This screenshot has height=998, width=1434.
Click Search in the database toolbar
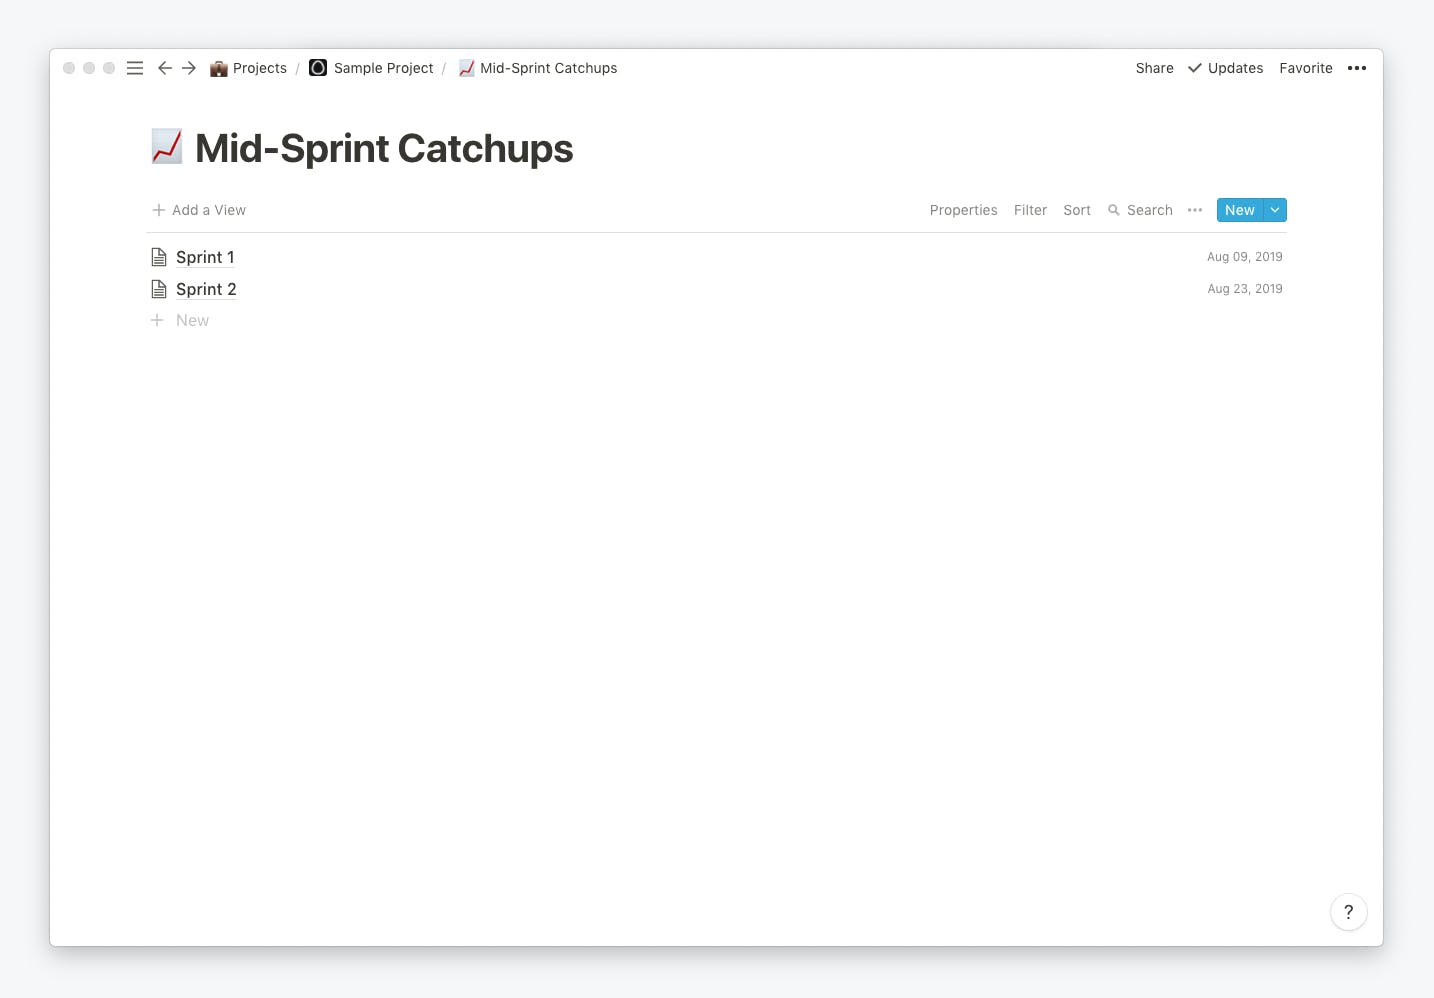click(x=1140, y=210)
